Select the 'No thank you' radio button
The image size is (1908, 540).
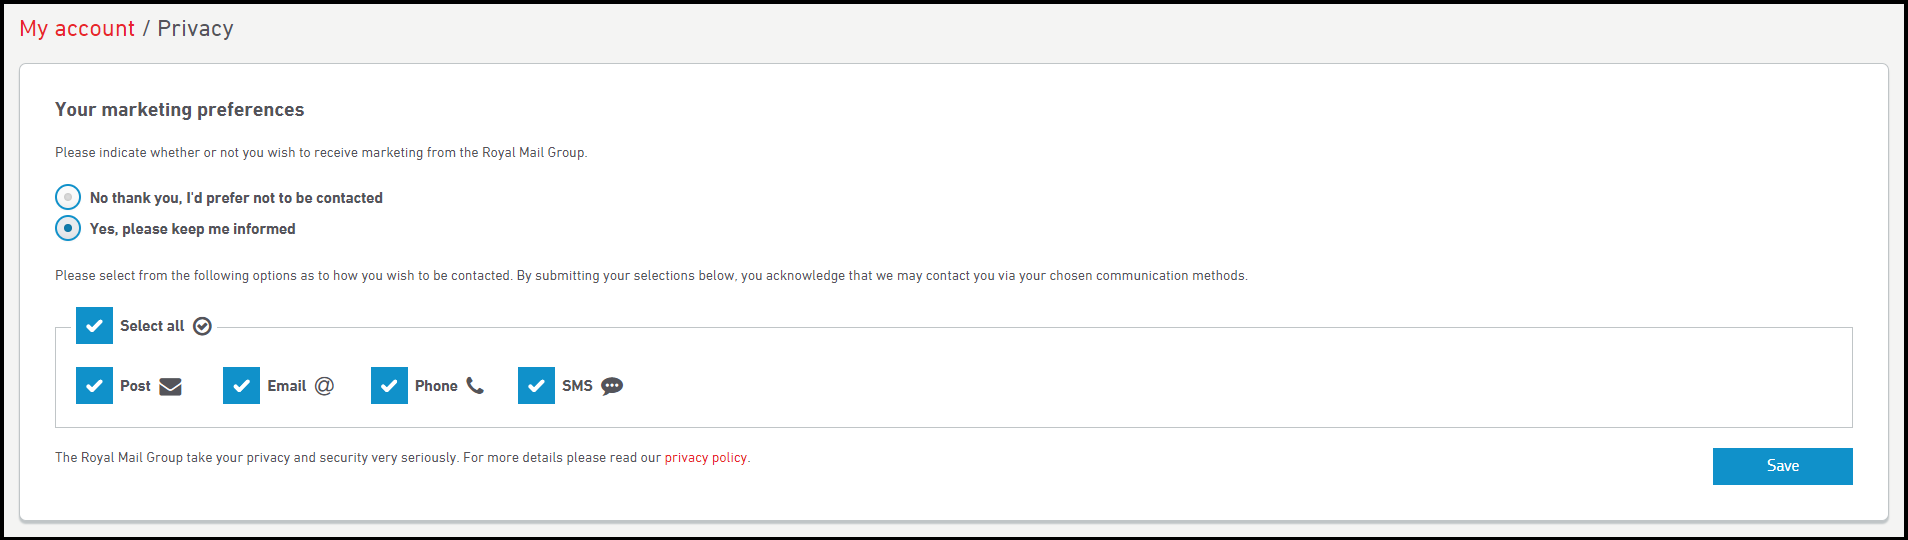pos(68,197)
